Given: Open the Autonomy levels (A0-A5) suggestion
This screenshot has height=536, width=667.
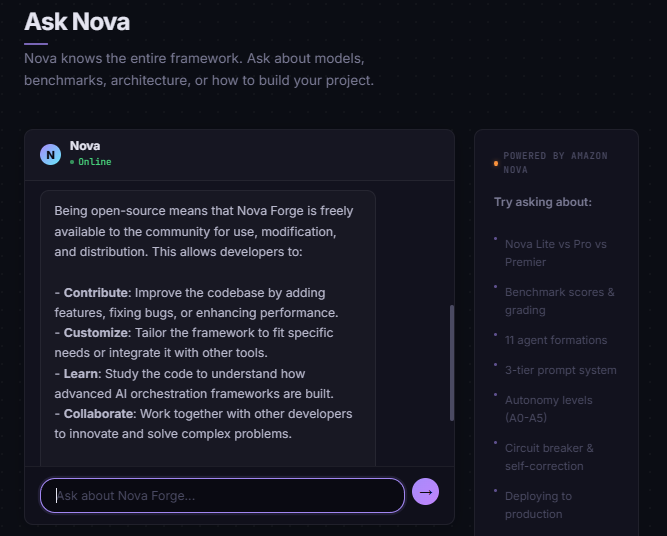Looking at the screenshot, I should [x=548, y=409].
